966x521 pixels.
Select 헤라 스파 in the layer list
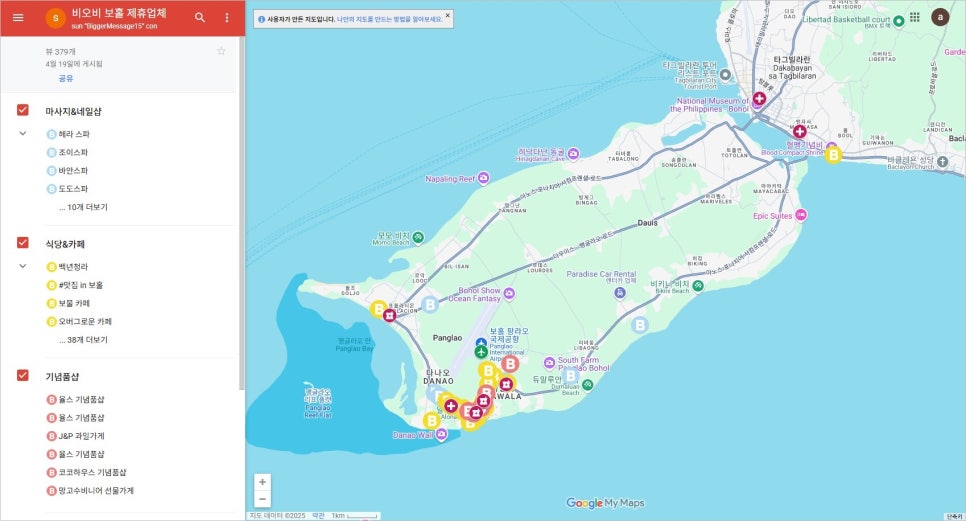[x=74, y=134]
